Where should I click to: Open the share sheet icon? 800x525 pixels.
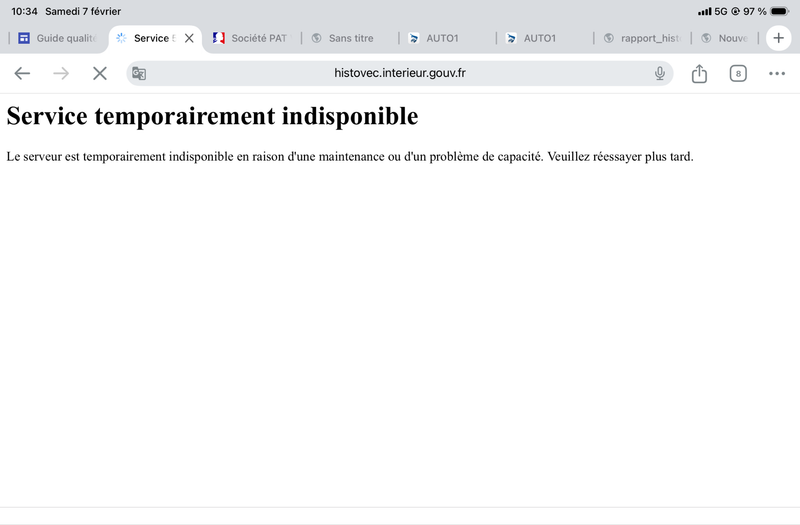(699, 73)
